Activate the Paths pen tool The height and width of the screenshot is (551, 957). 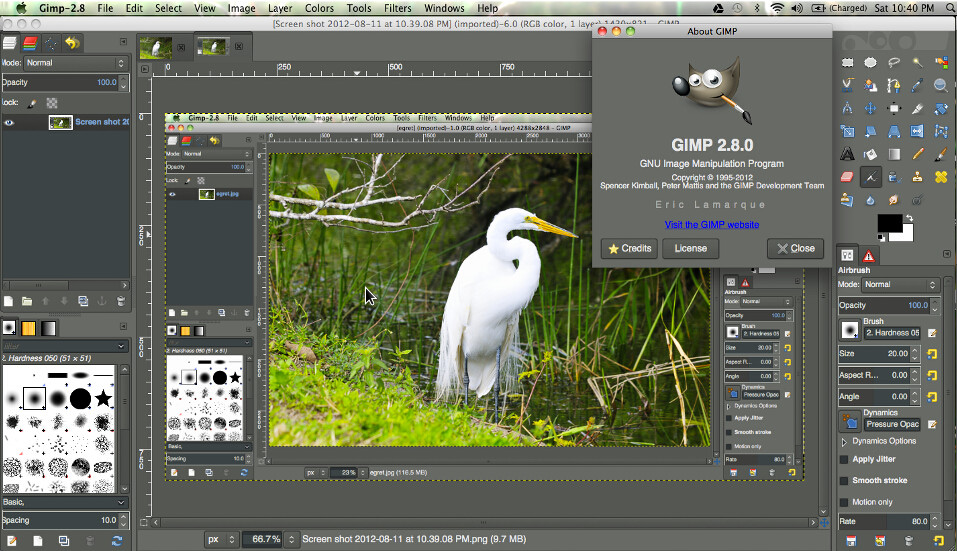pos(894,85)
